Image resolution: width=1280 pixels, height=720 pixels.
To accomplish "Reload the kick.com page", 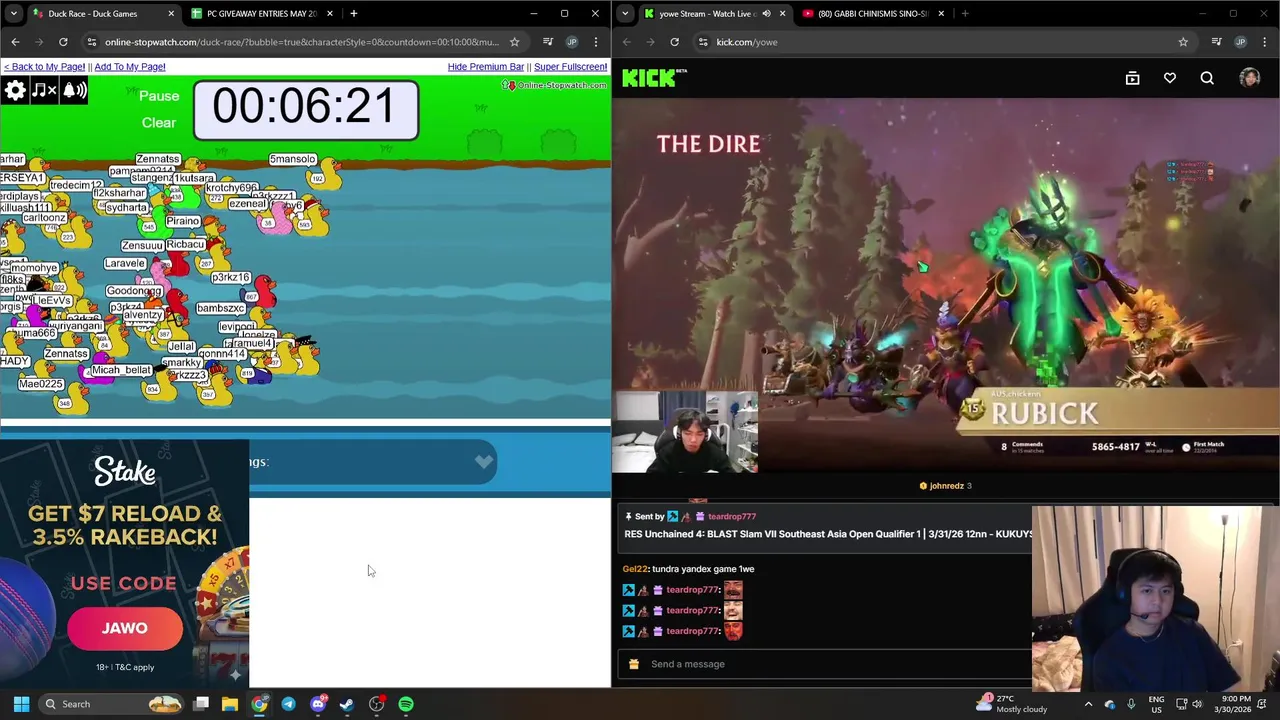I will point(675,42).
